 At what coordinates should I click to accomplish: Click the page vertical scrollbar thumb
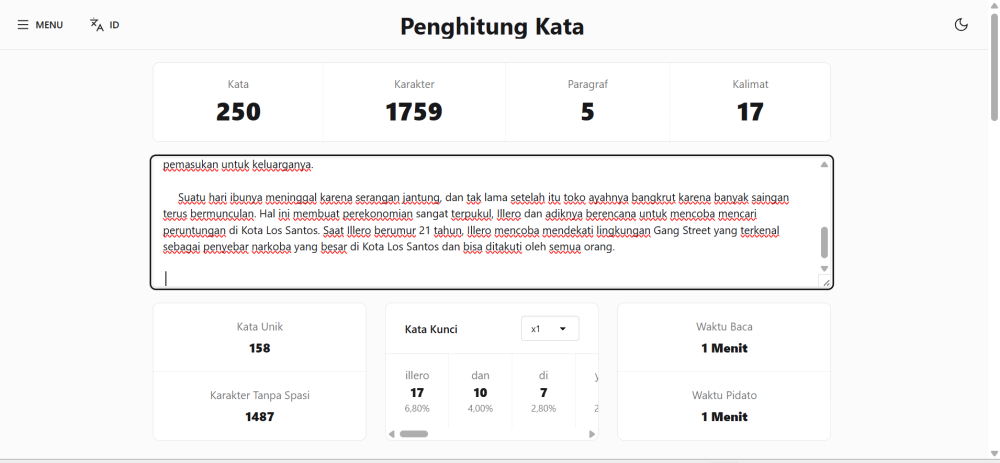[x=994, y=67]
